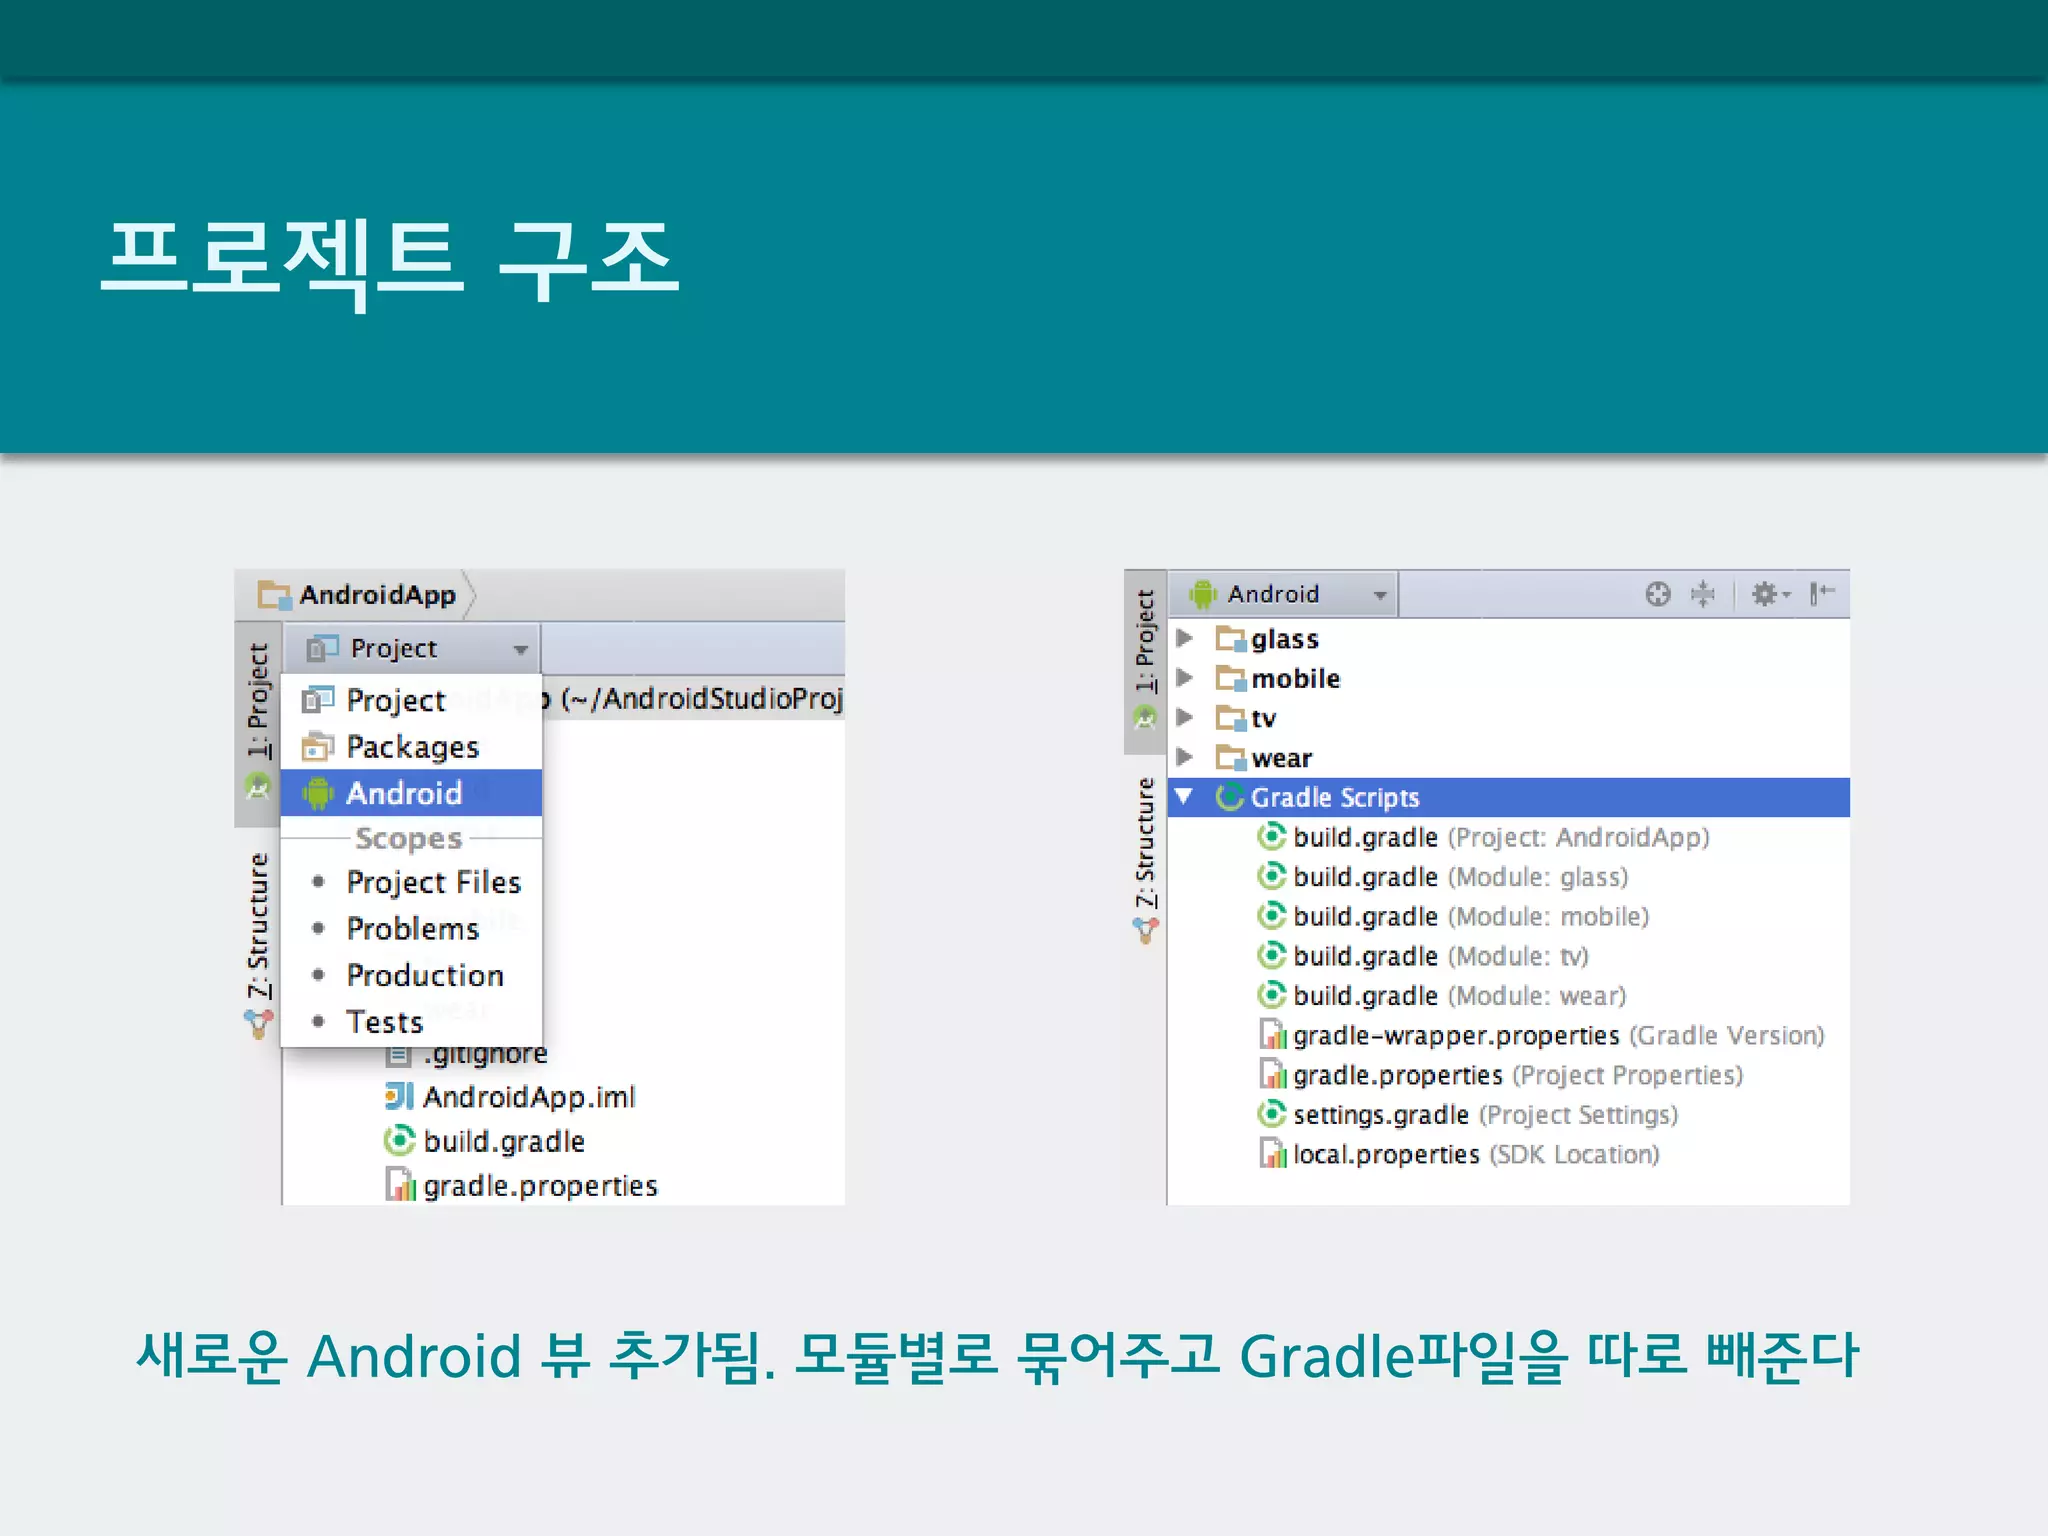Screen dimensions: 2048x1536
Task: Open gradle.properties (Project Properties)
Action: pos(1501,1075)
